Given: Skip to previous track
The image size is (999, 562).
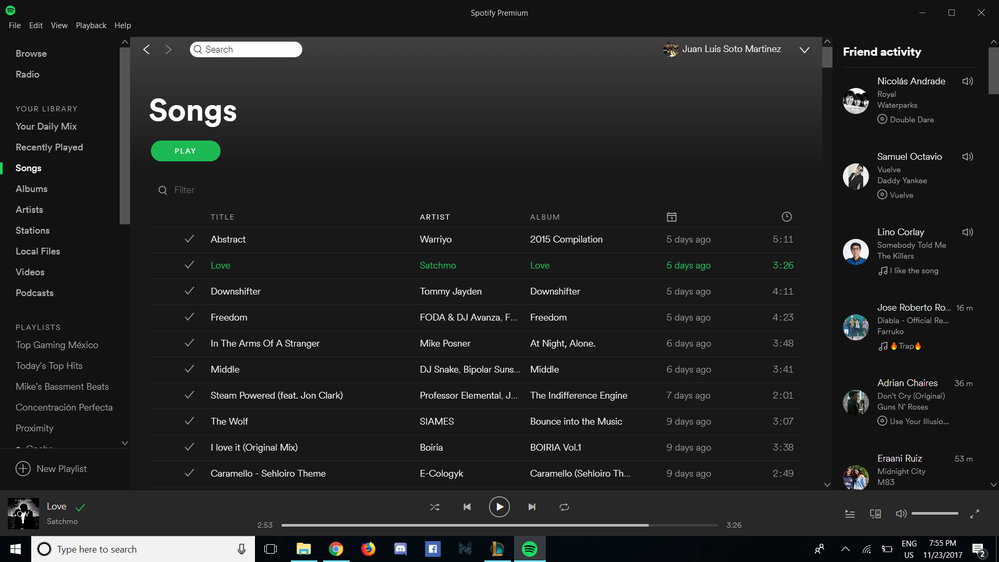Looking at the screenshot, I should pyautogui.click(x=467, y=507).
